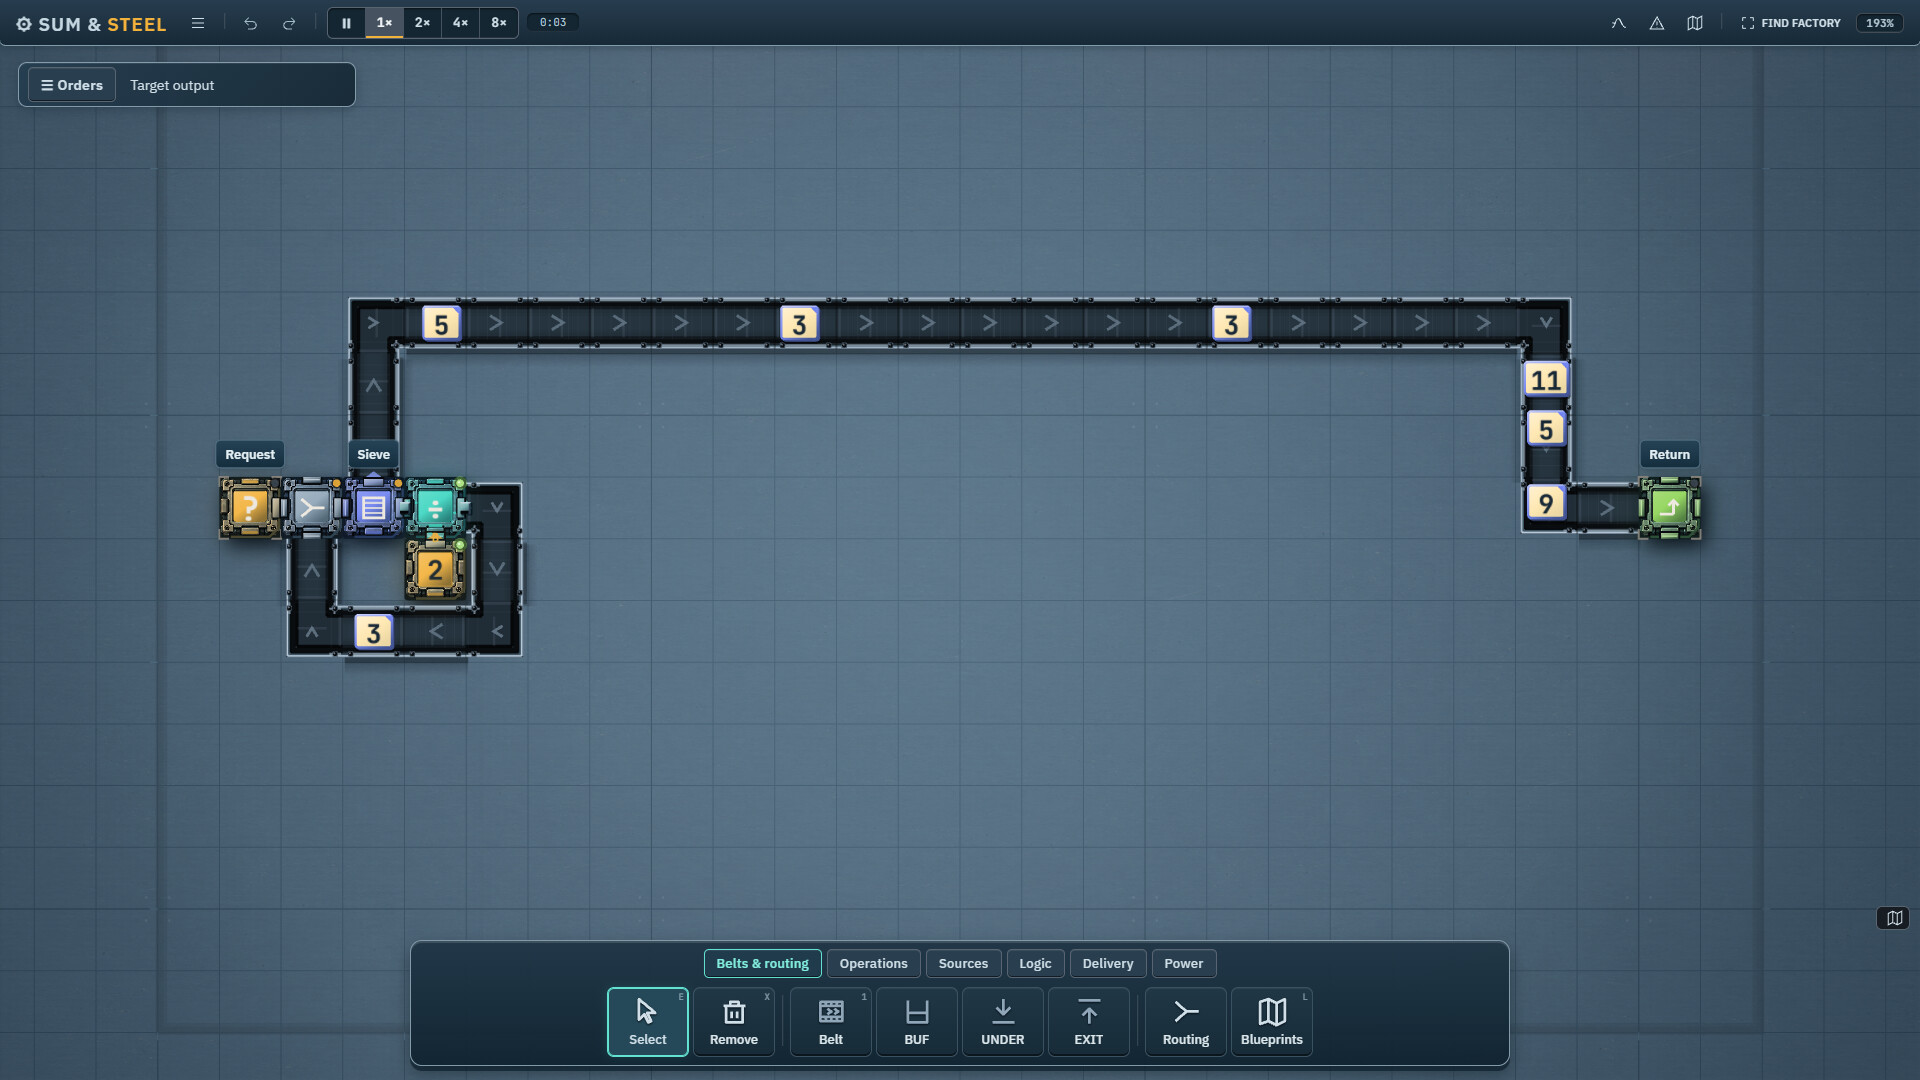Select the Sieve filter machine
This screenshot has width=1920, height=1080.
click(373, 507)
